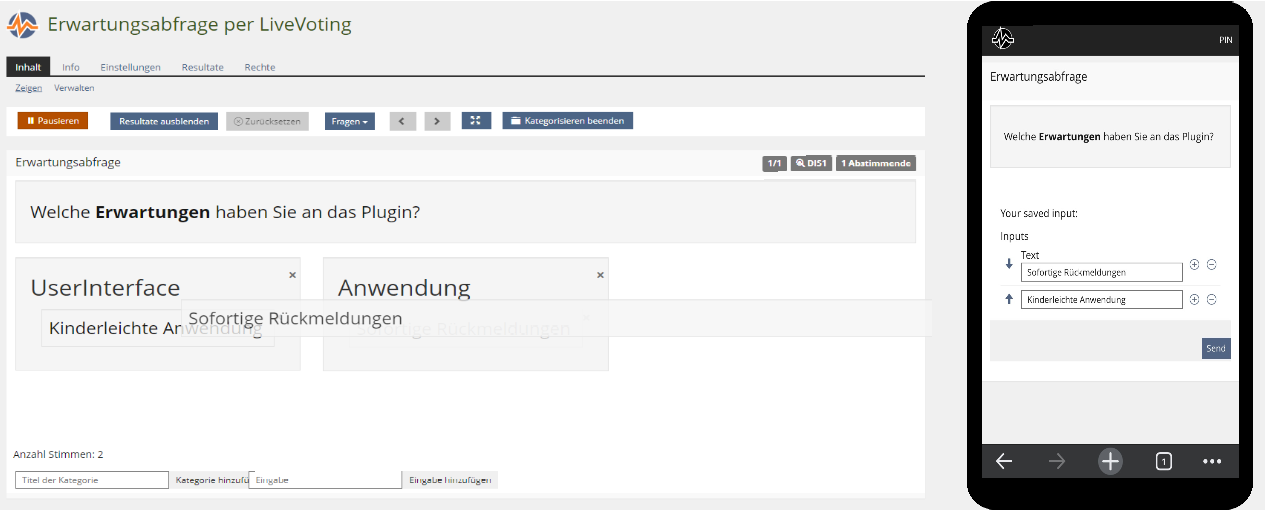The image size is (1265, 511).
Task: Move 'Sofortige Rückmeldungen' down with arrow
Action: pos(1008,265)
